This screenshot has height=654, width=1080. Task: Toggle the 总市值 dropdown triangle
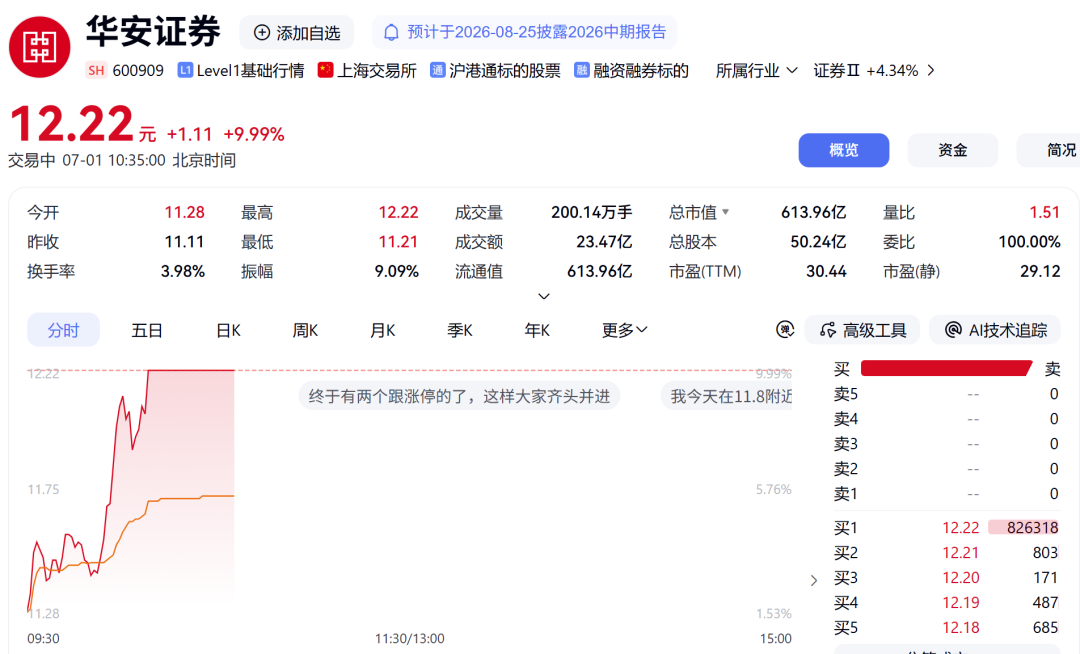pos(725,212)
